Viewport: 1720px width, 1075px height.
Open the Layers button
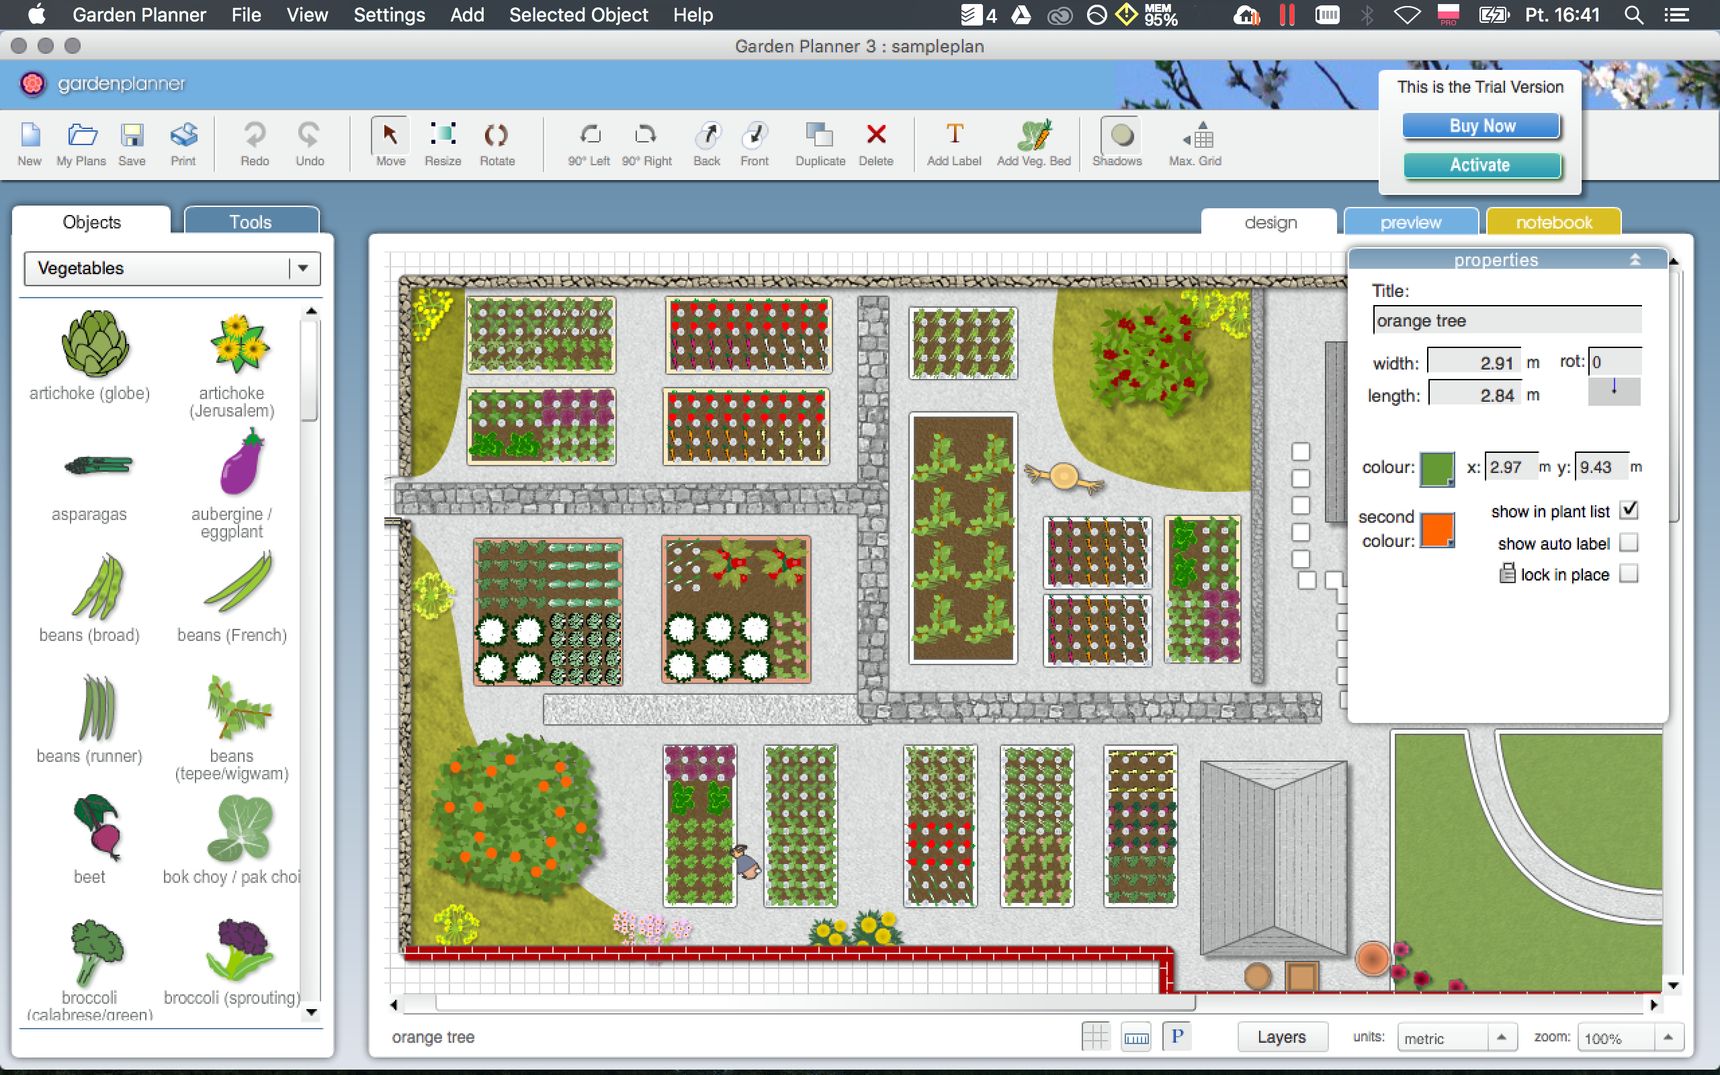click(1281, 1037)
